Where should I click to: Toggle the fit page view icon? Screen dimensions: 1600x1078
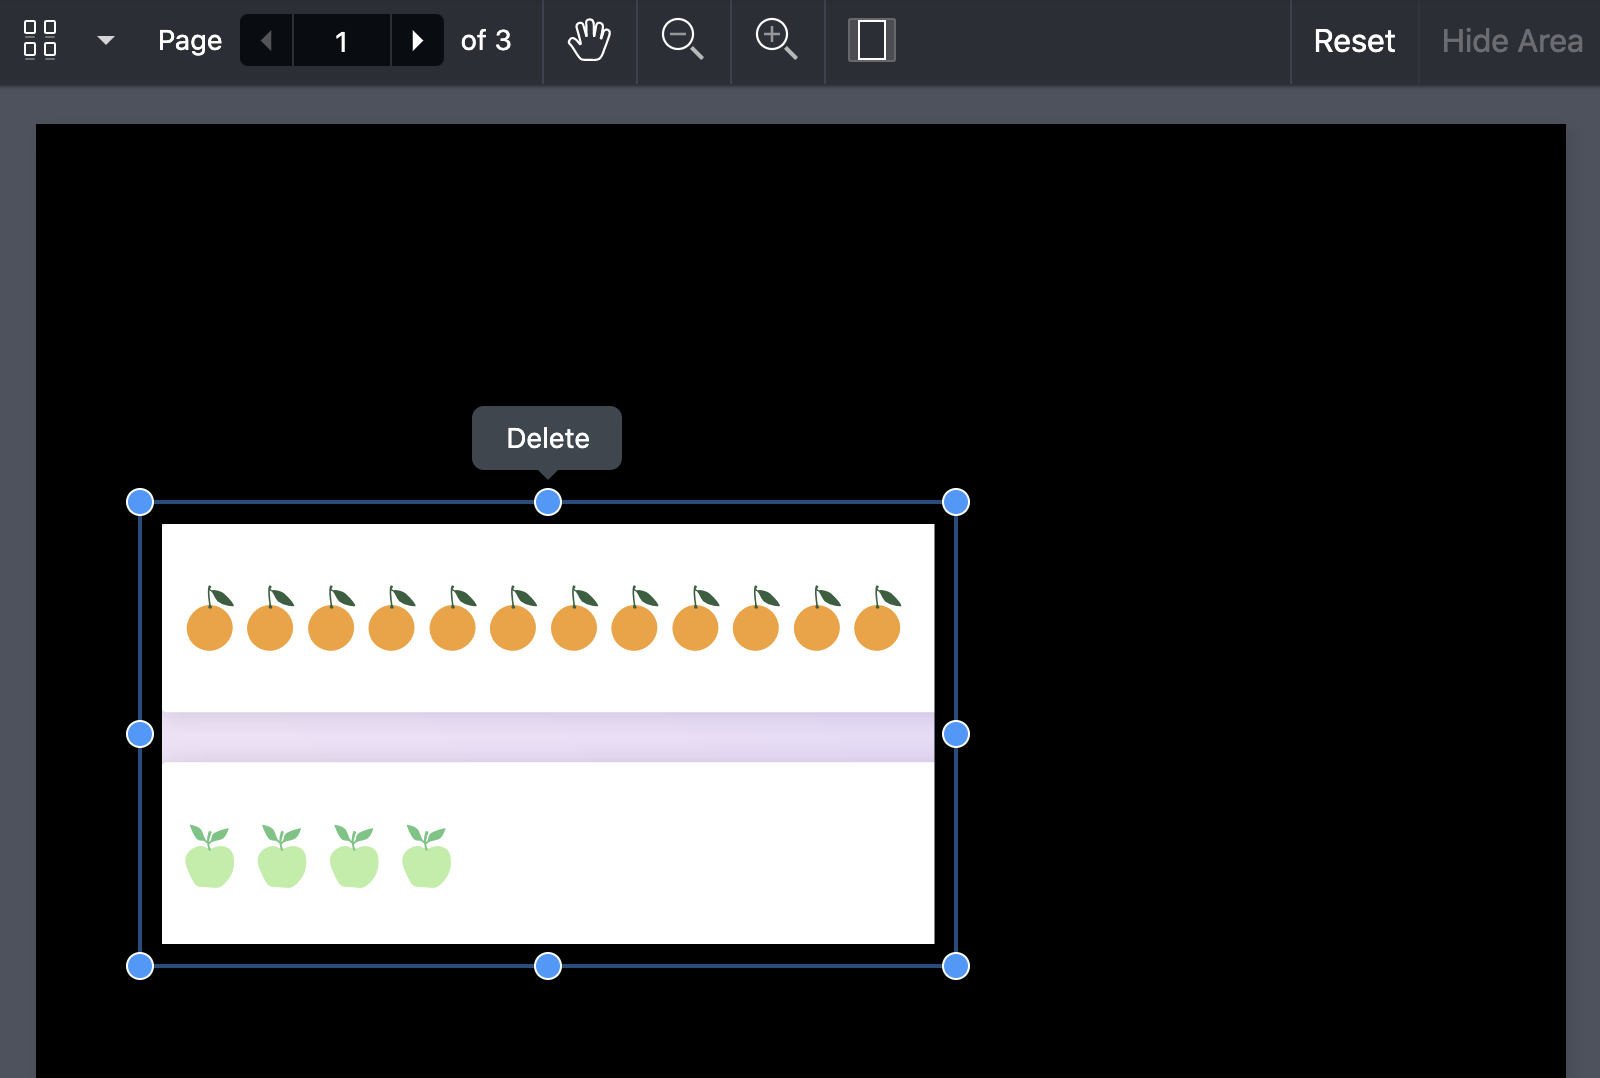point(871,40)
